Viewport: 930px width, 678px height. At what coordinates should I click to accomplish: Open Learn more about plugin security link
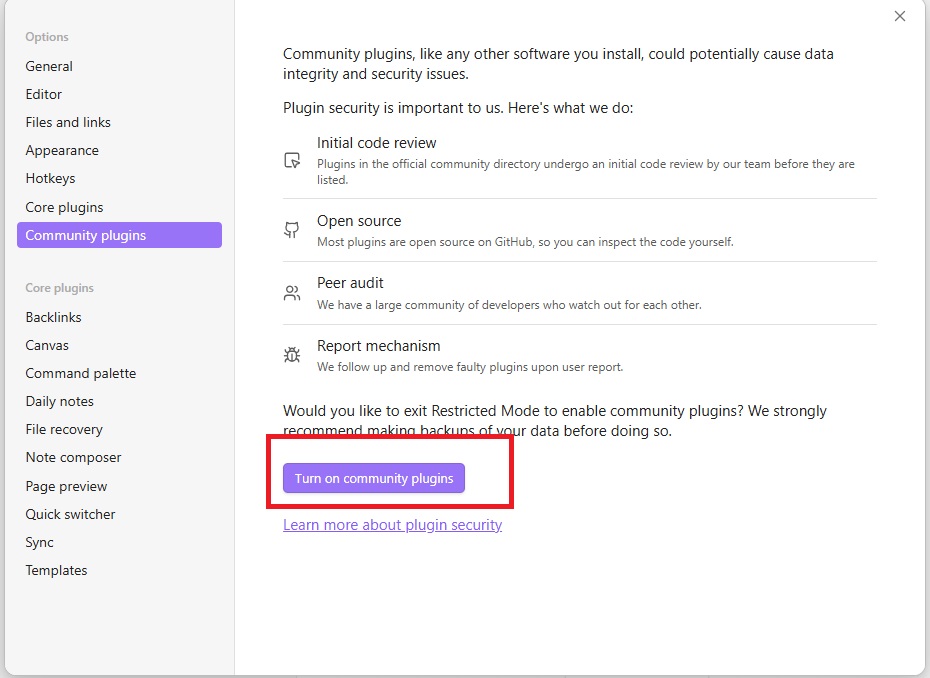(x=392, y=525)
